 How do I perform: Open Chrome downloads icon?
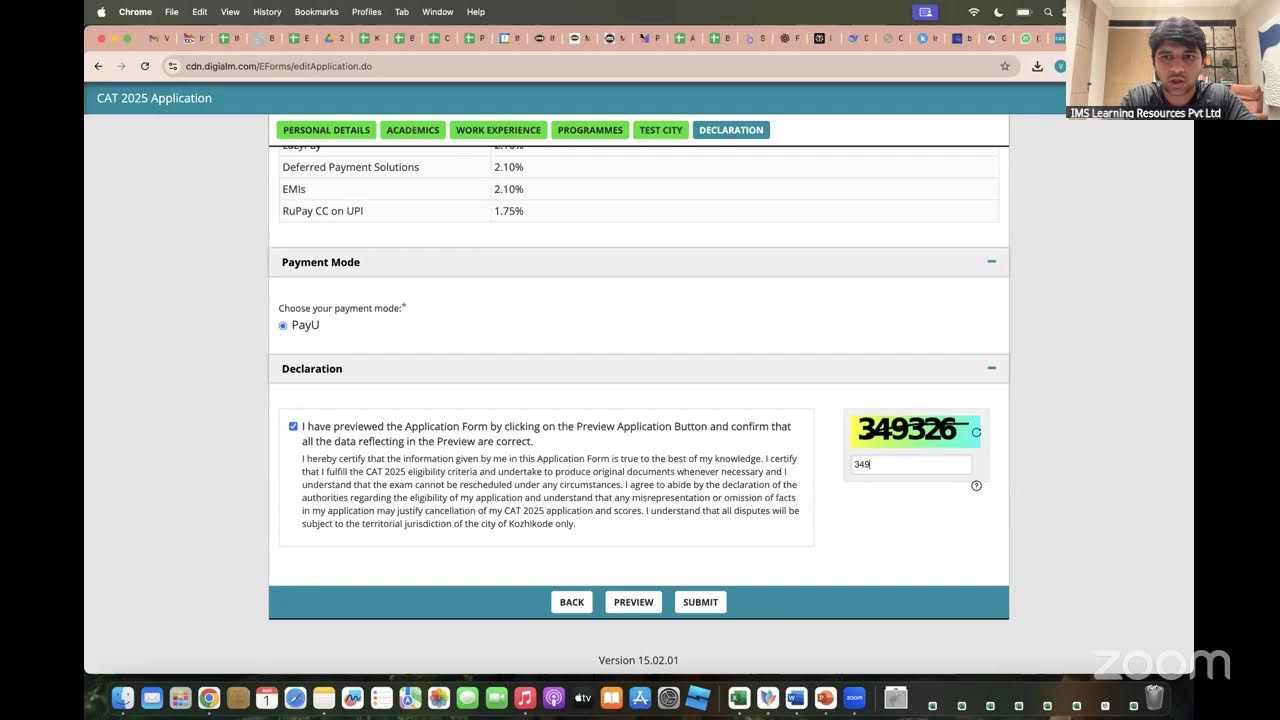pos(1037,66)
